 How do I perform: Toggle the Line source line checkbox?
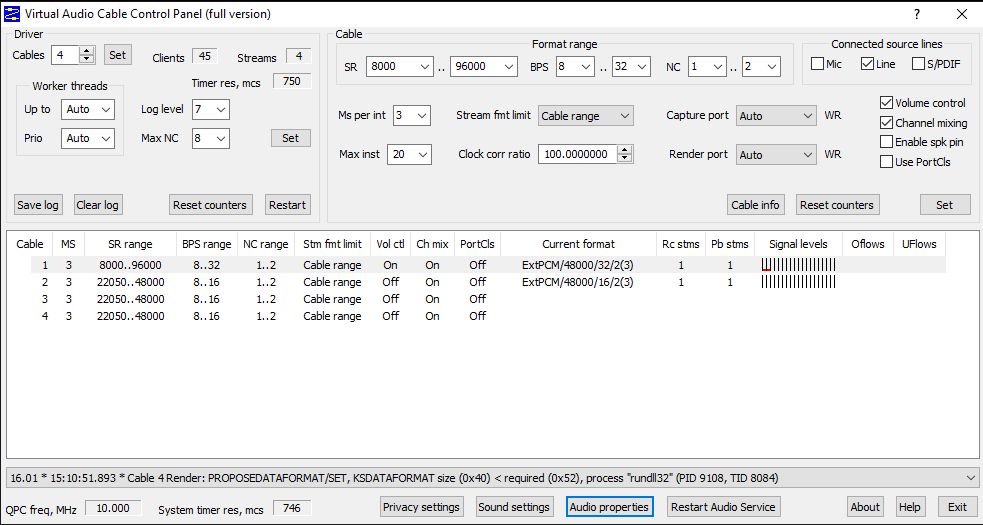pos(867,65)
